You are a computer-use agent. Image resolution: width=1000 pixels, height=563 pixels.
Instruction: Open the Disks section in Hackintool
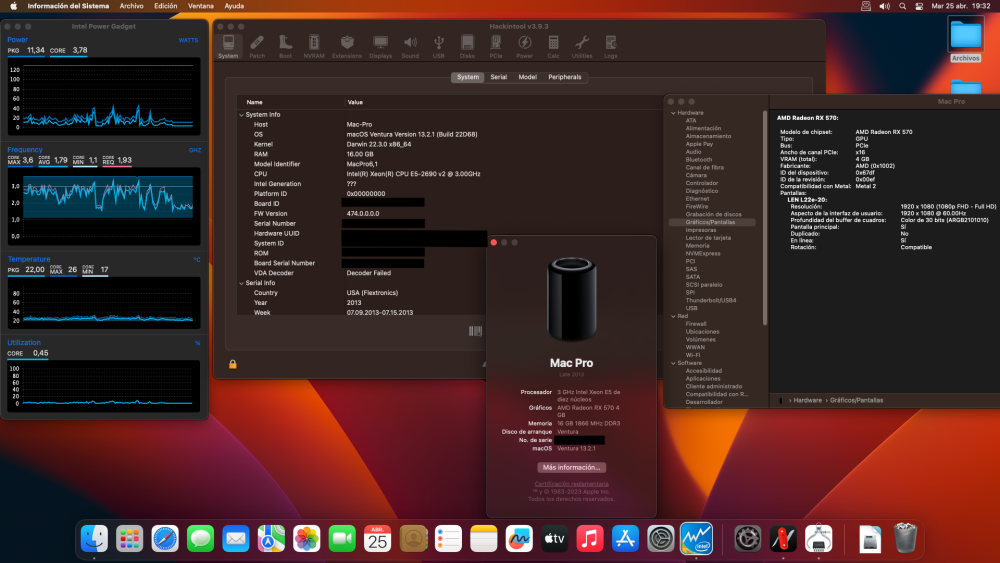click(467, 47)
